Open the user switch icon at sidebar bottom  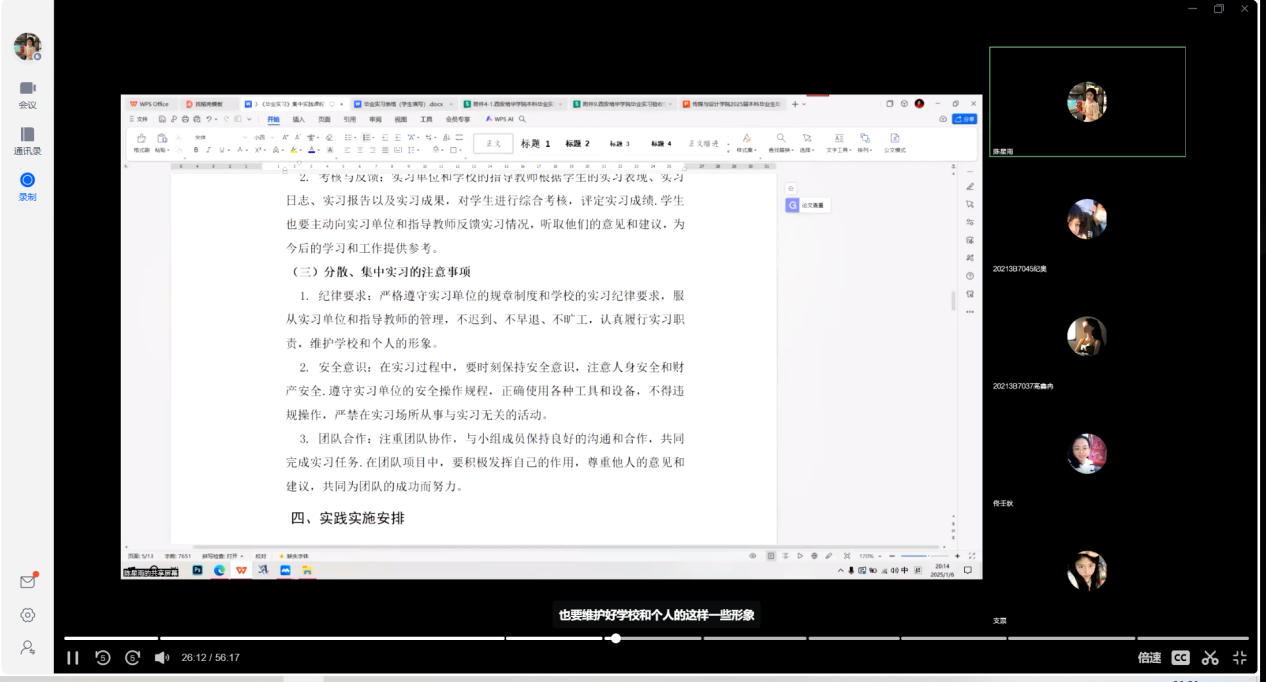(28, 648)
